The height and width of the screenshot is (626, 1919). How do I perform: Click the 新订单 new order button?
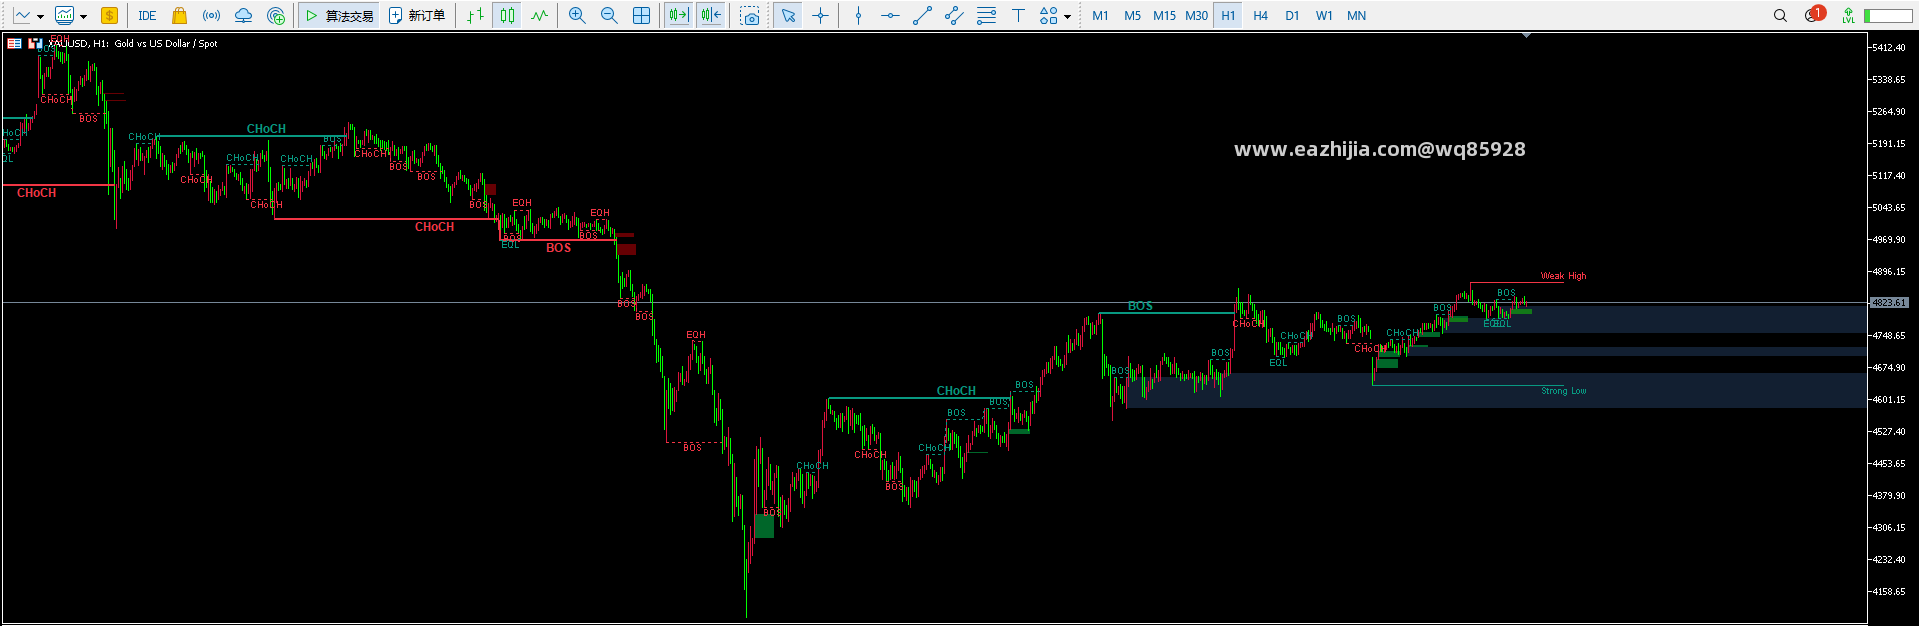click(x=417, y=15)
